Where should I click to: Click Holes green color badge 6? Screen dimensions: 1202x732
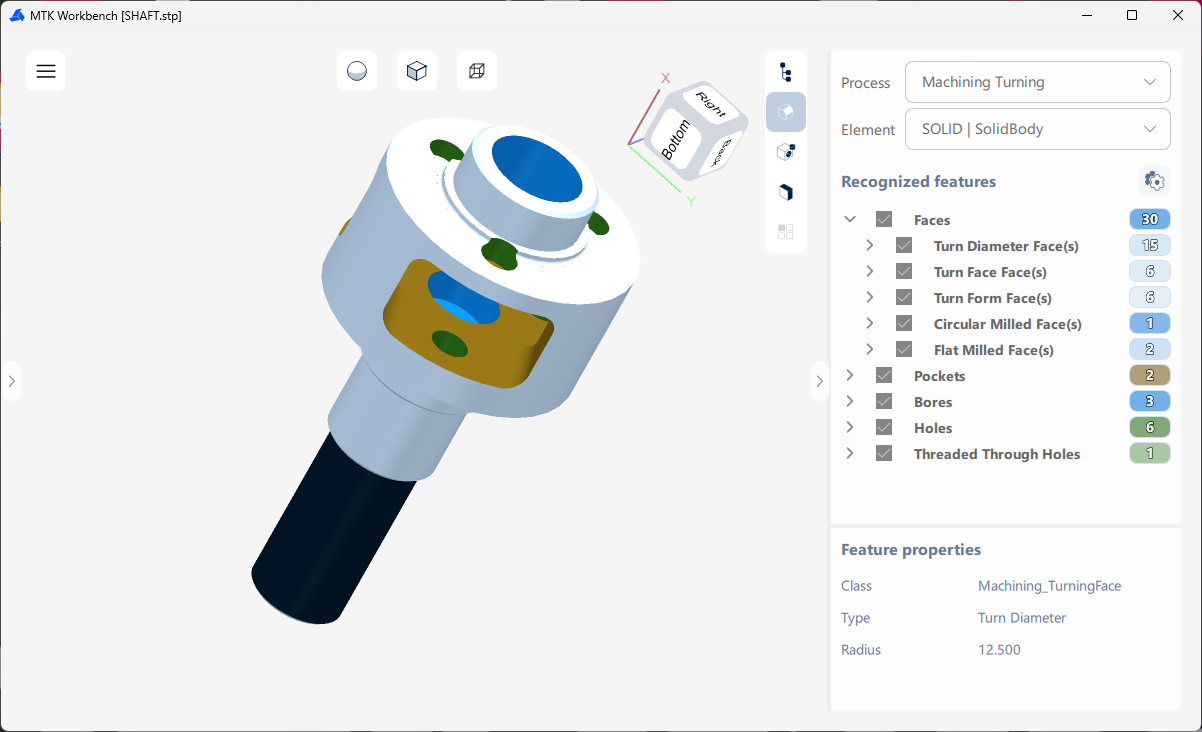(1149, 428)
